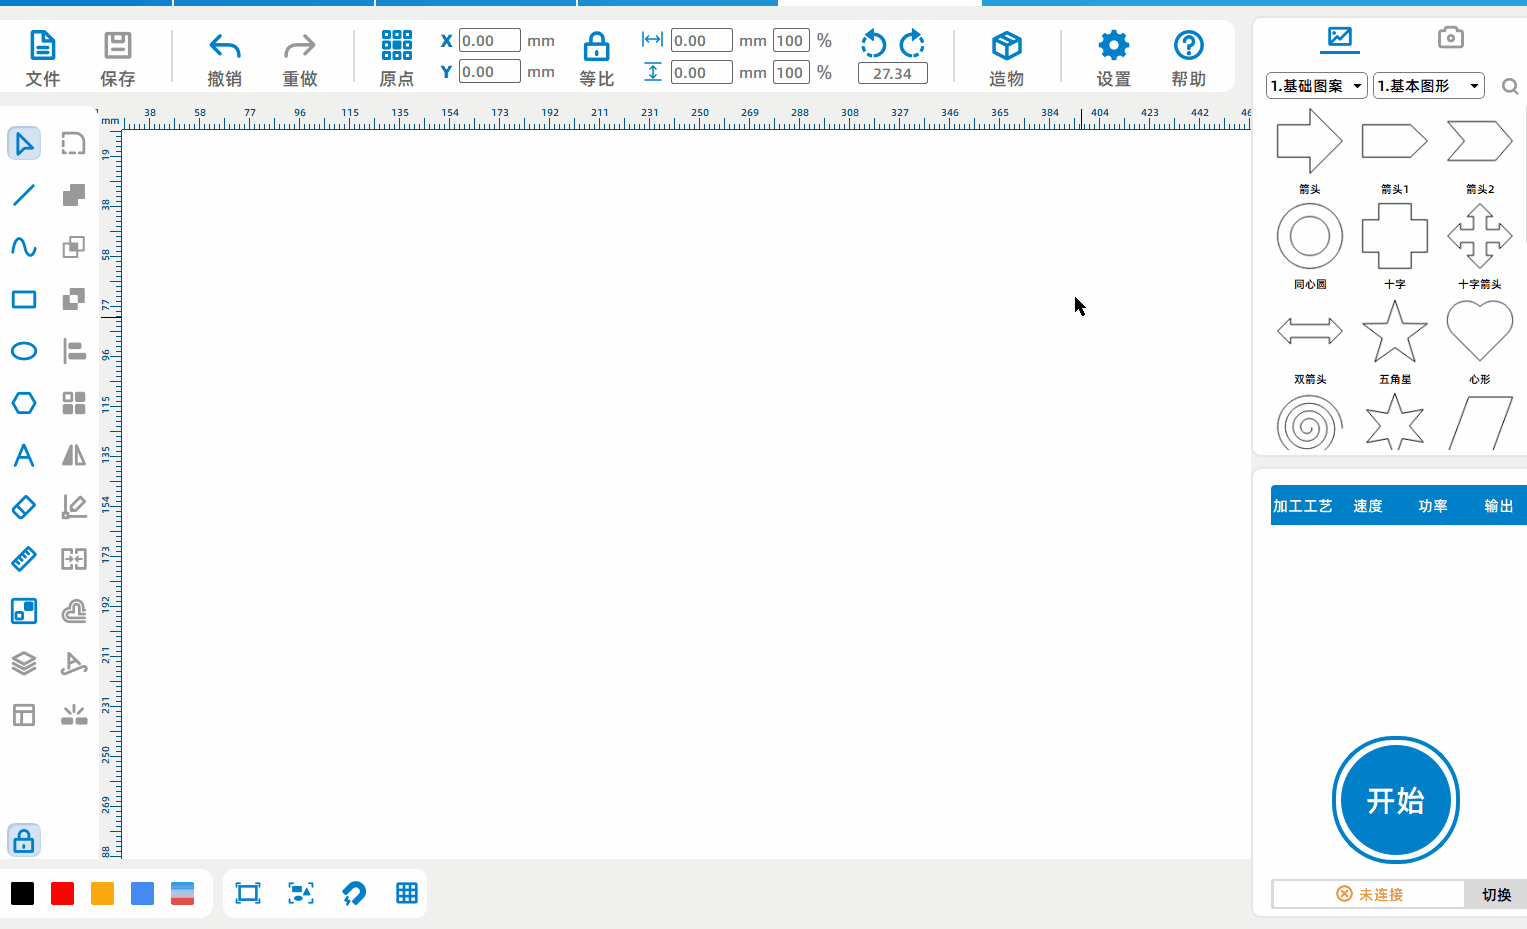Open the layers stack tool
Viewport: 1527px width, 929px height.
pyautogui.click(x=24, y=663)
